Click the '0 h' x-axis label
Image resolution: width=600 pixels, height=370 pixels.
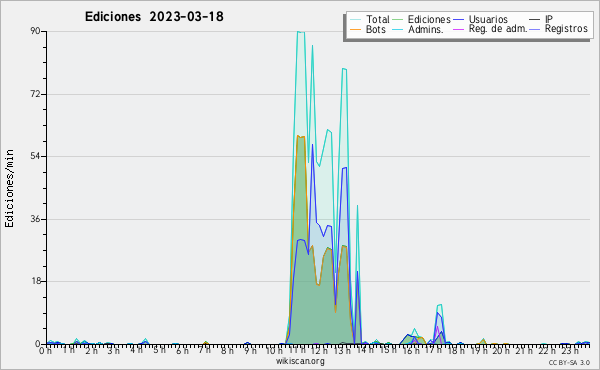pyautogui.click(x=46, y=350)
